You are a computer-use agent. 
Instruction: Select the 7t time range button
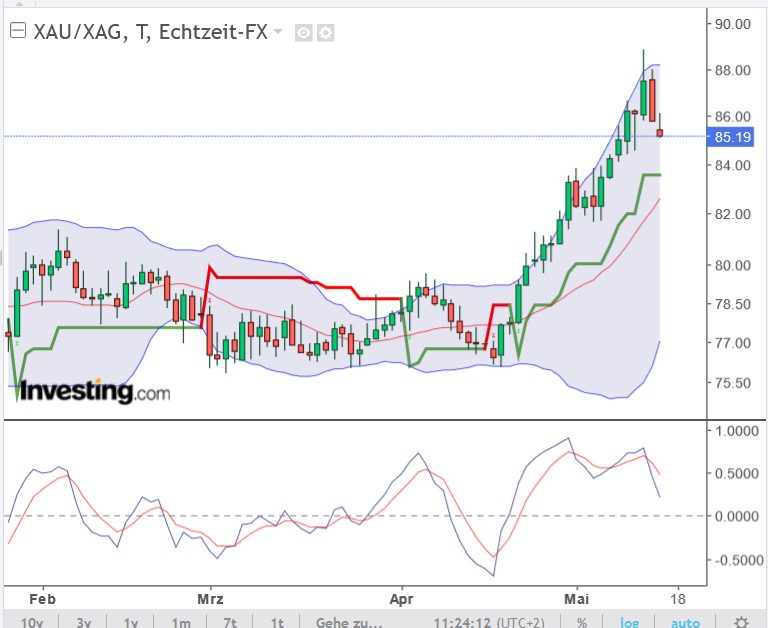coord(230,623)
